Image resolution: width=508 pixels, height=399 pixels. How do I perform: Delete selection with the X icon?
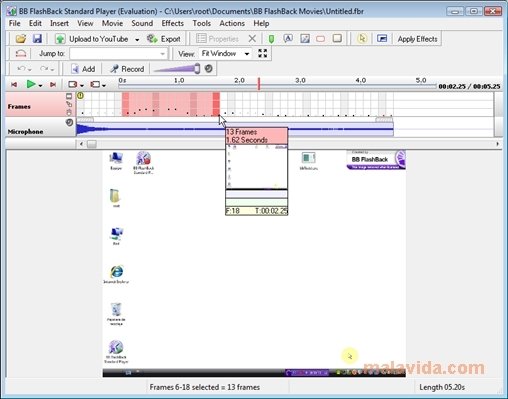(x=252, y=39)
